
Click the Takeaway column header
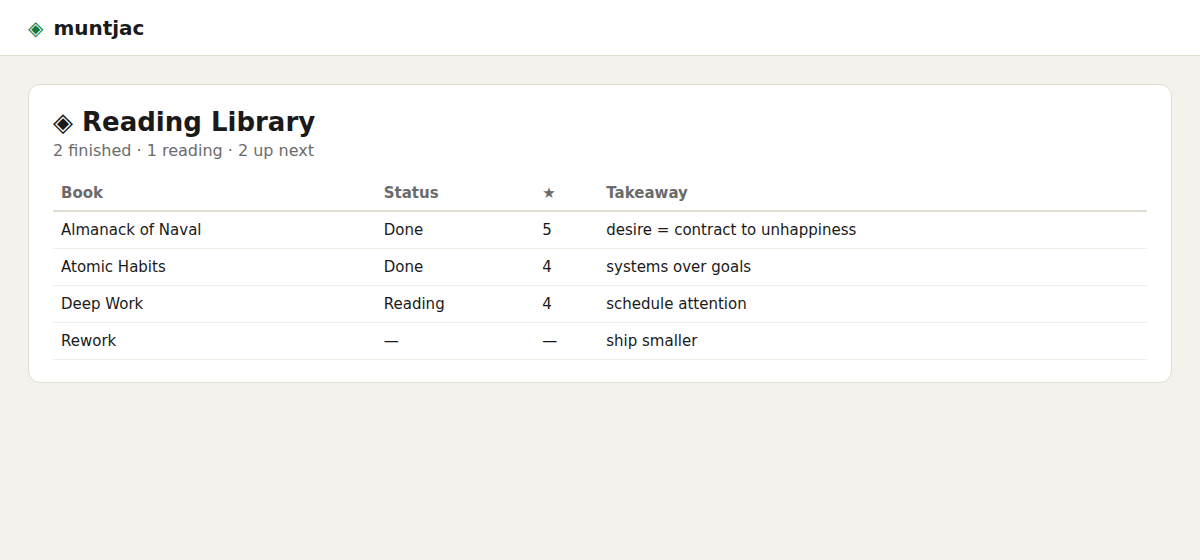tap(647, 193)
